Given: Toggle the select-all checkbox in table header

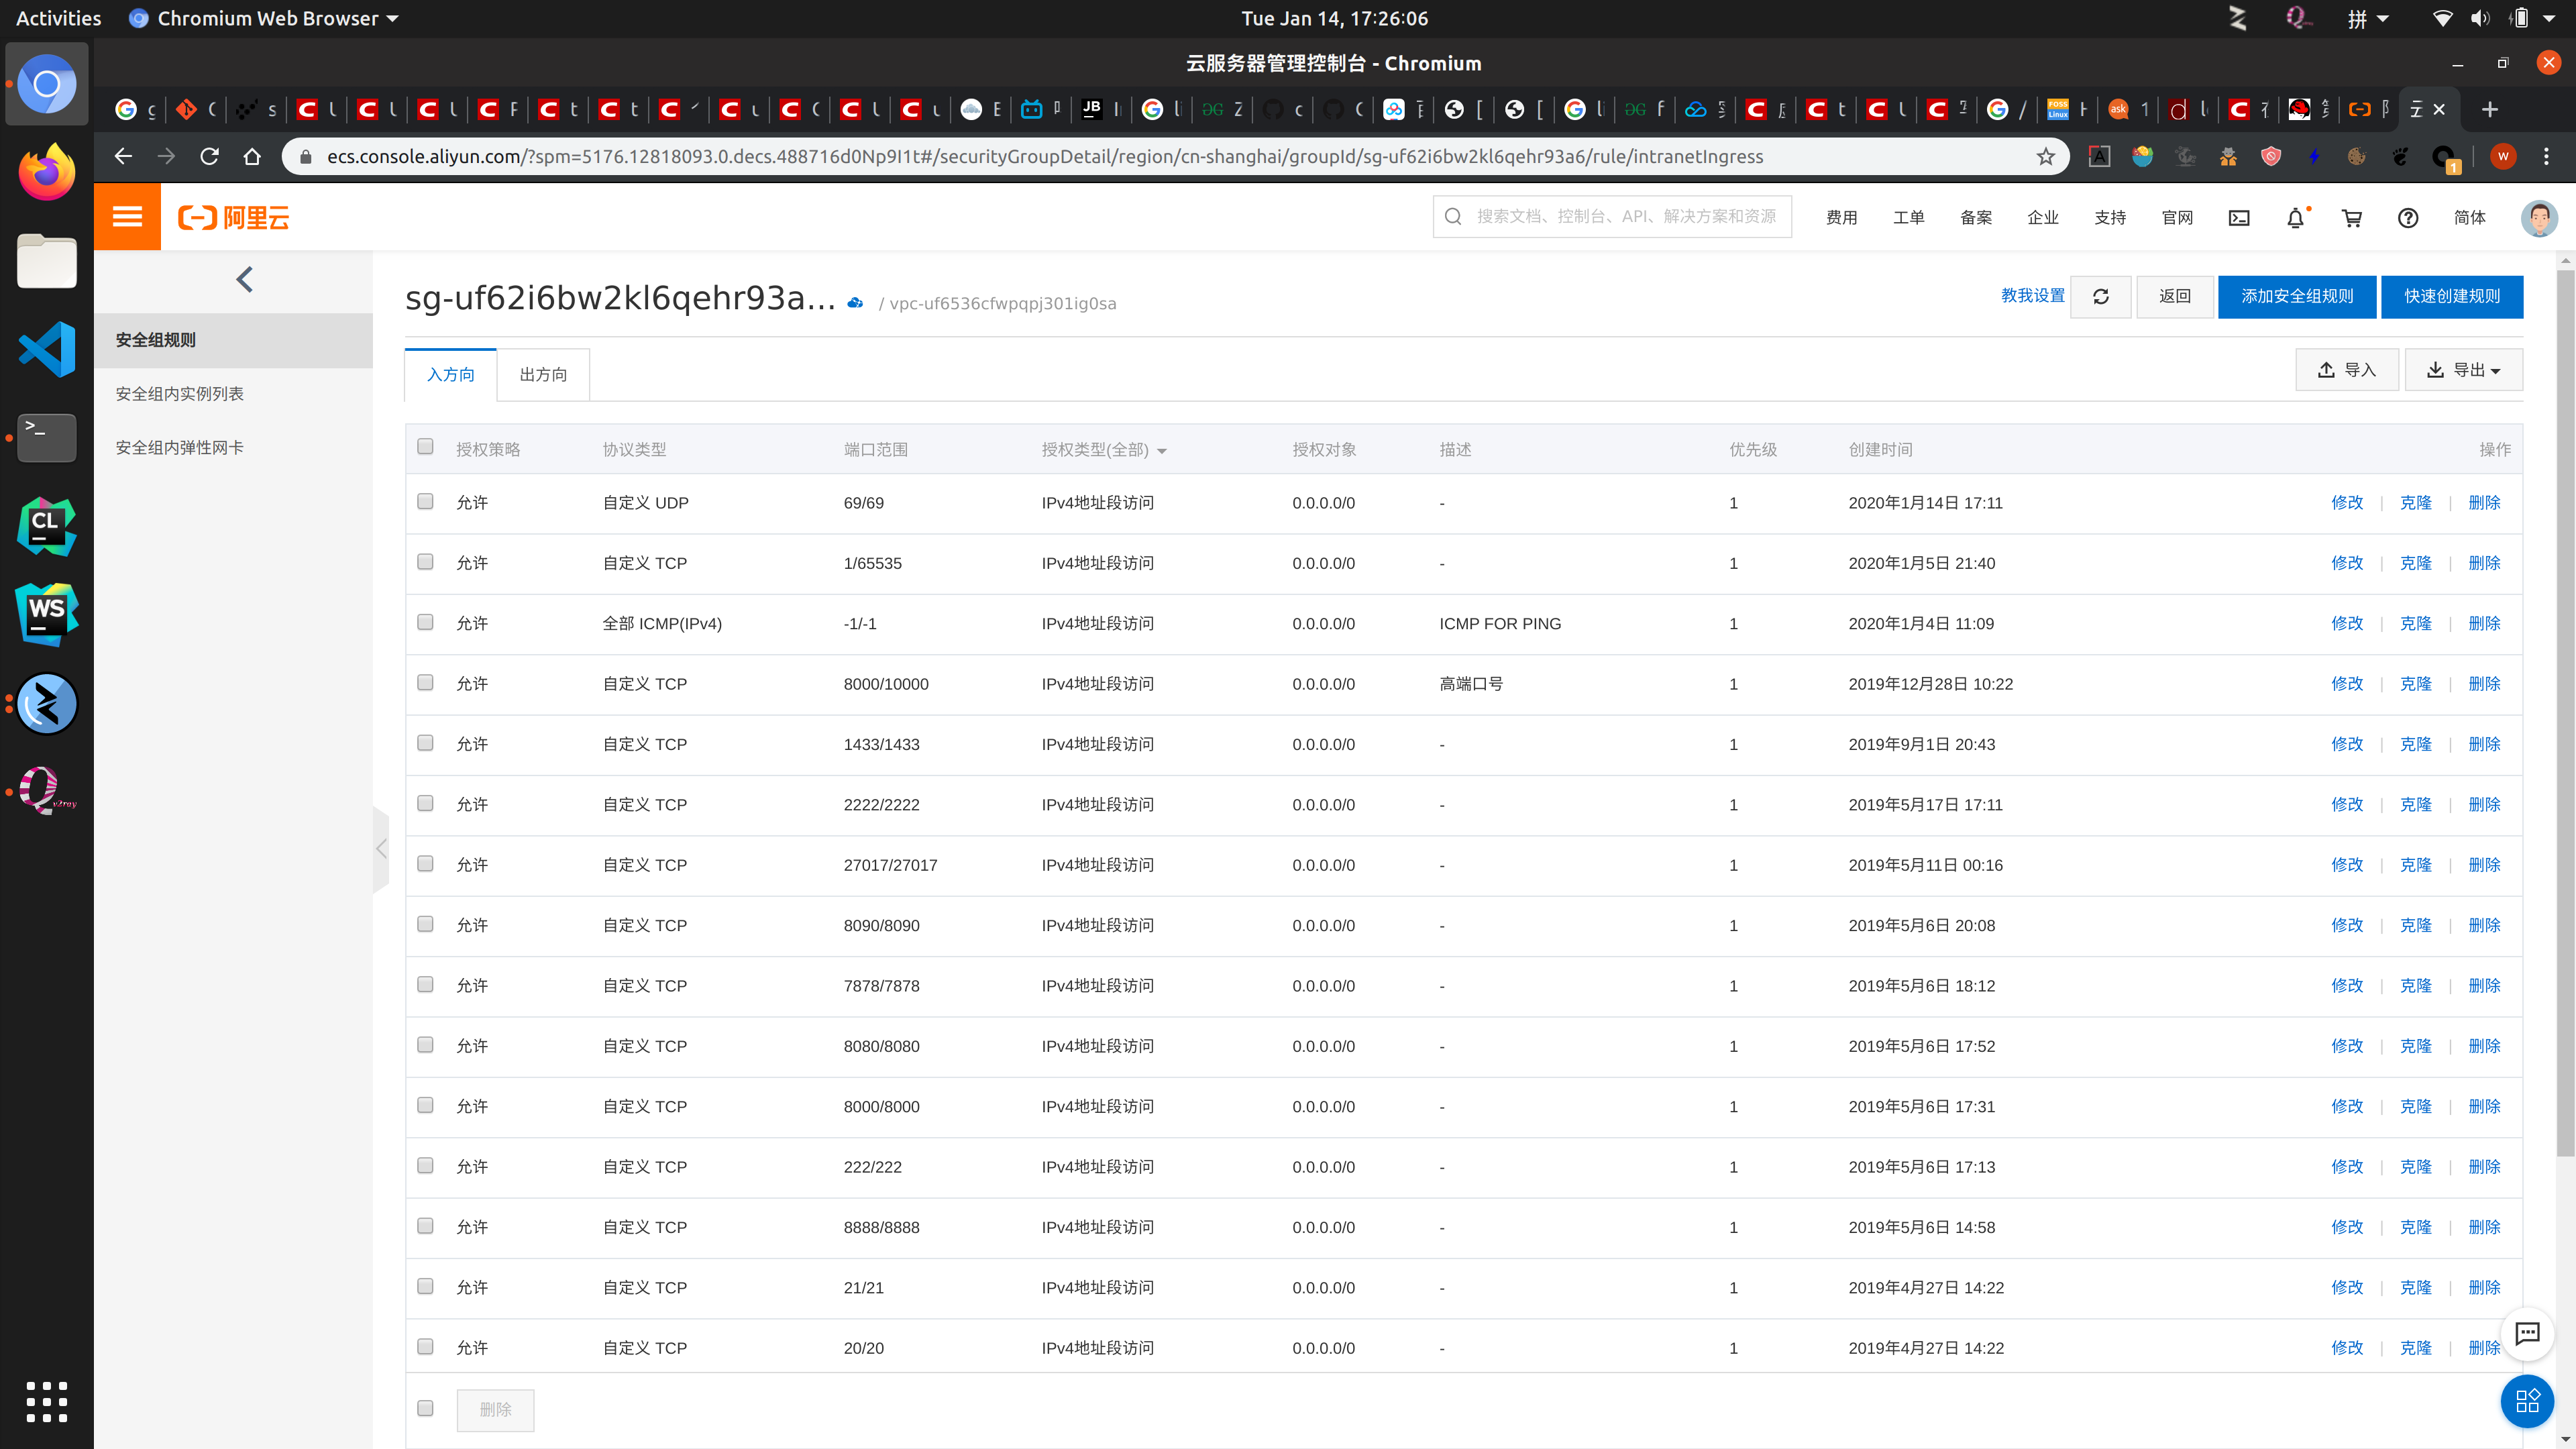Looking at the screenshot, I should (x=425, y=447).
